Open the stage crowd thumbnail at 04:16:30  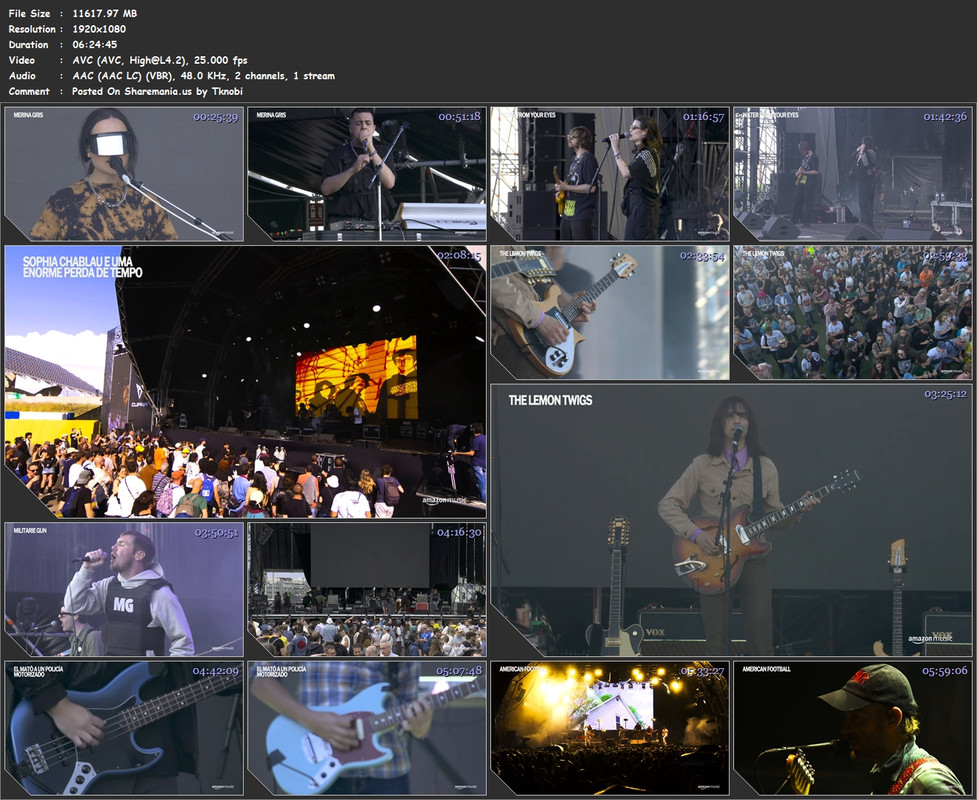367,589
